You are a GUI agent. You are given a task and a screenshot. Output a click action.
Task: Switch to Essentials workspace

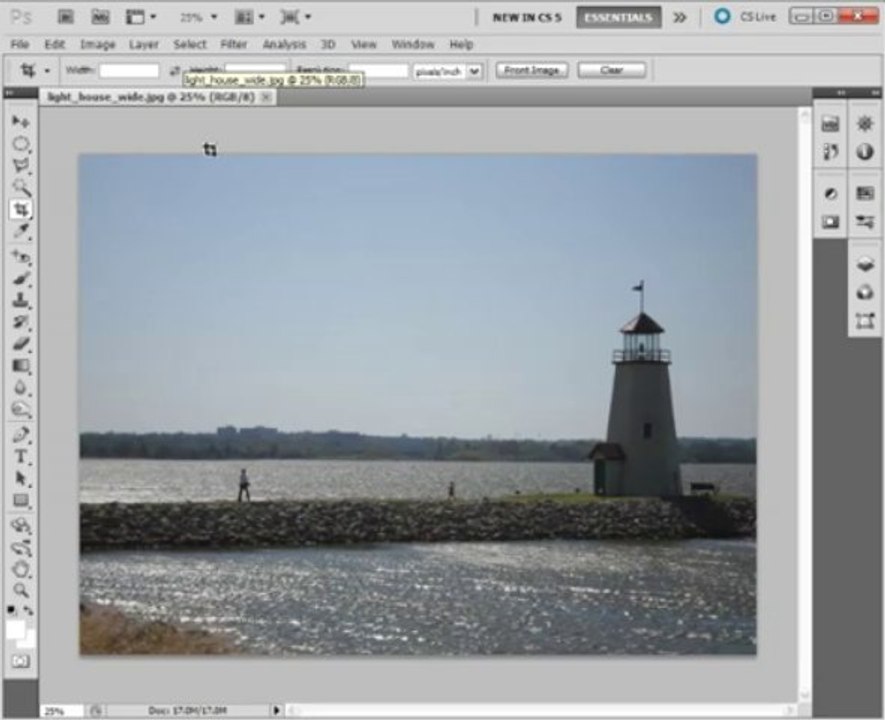point(619,17)
